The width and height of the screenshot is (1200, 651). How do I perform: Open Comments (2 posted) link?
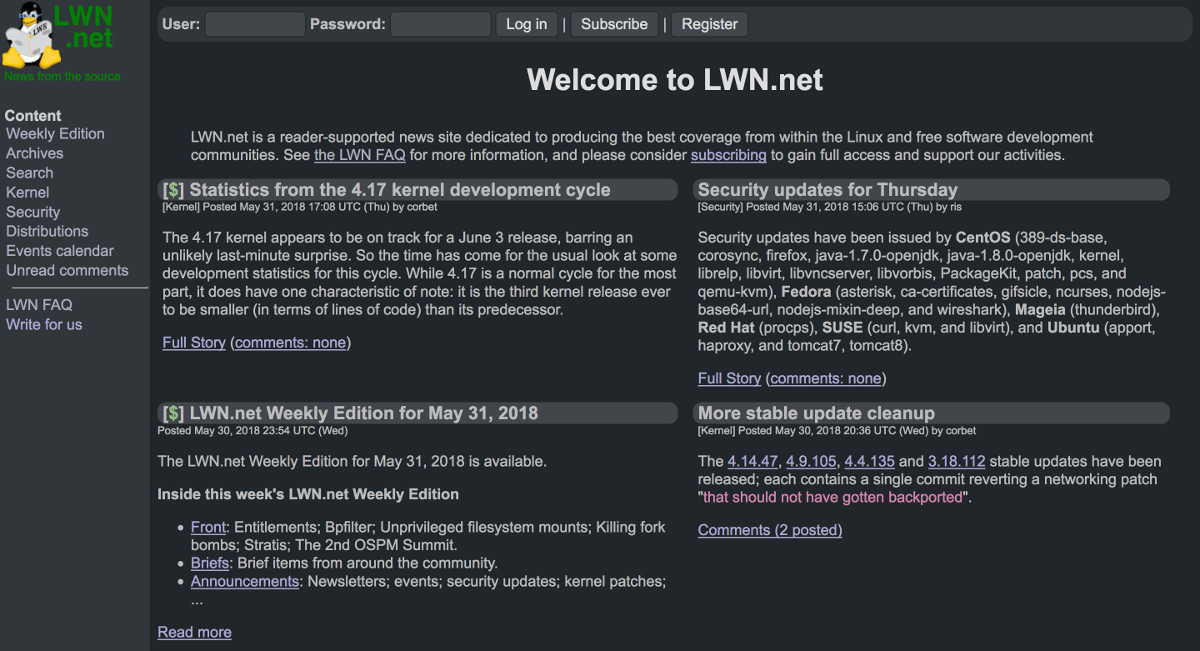(x=770, y=530)
